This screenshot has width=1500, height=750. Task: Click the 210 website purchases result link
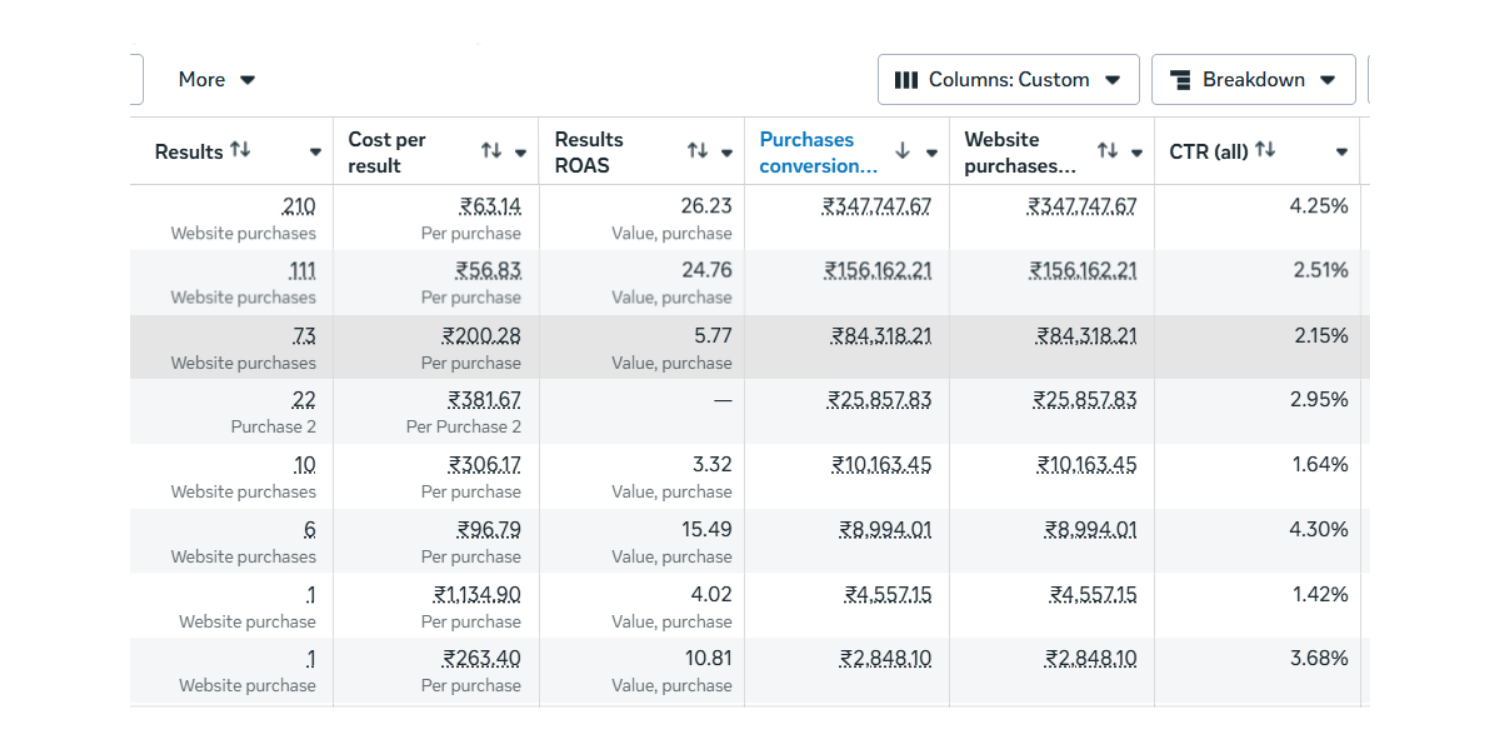click(298, 206)
